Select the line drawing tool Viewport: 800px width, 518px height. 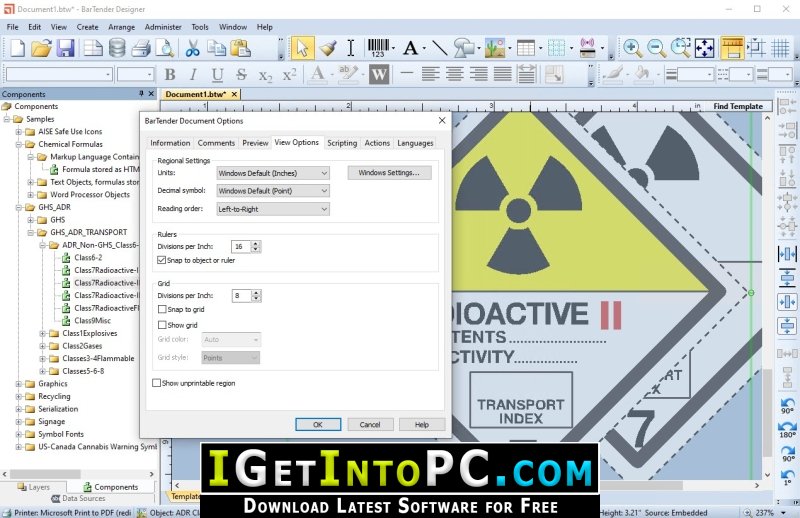[439, 48]
